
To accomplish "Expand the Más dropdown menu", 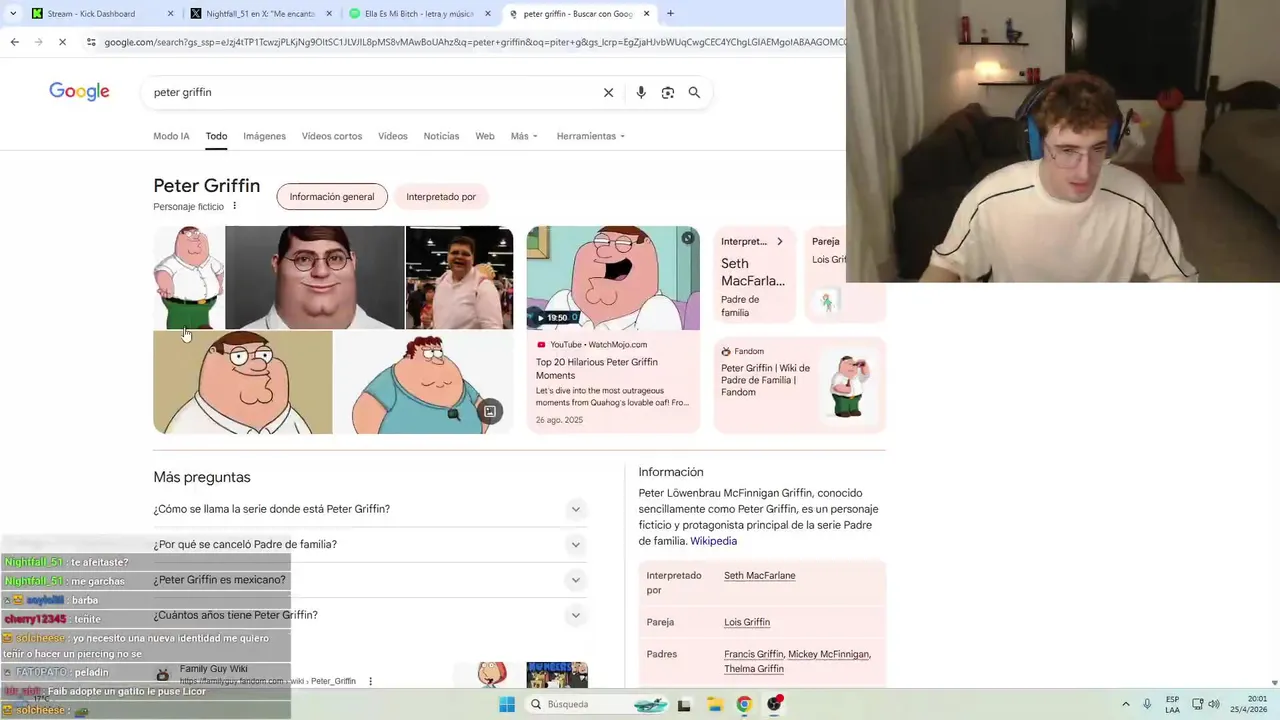I will (524, 136).
